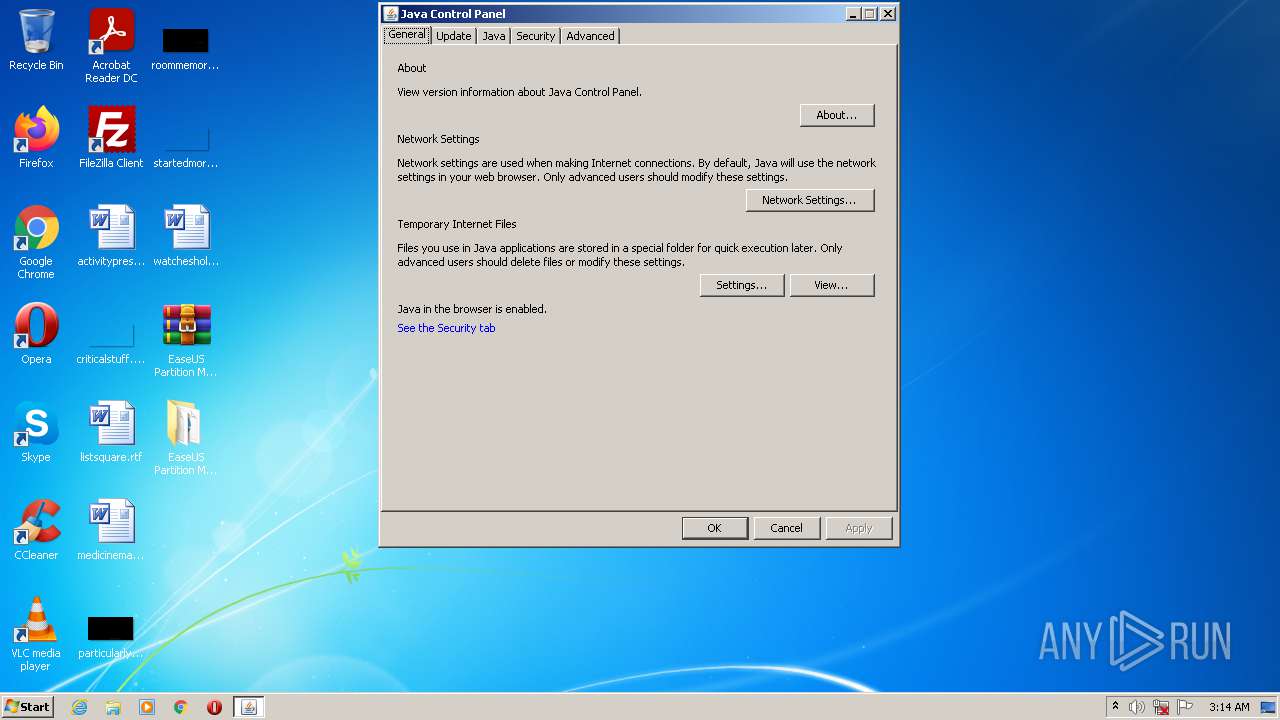The image size is (1280, 720).
Task: Click the taskbar clock showing 3:14 AM
Action: point(1229,707)
